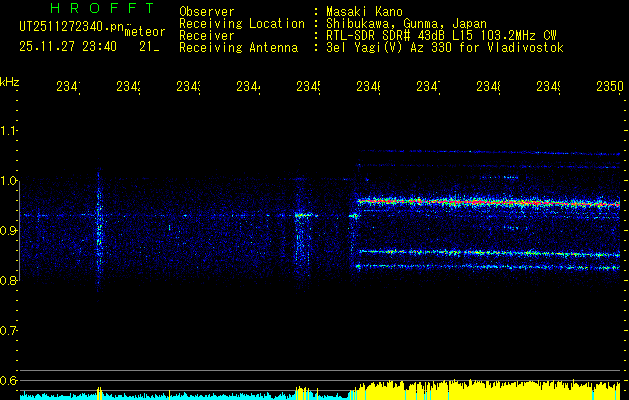The image size is (629, 400).
Task: Click the 0.9 kHz axis tick label
Action: [x=8, y=231]
